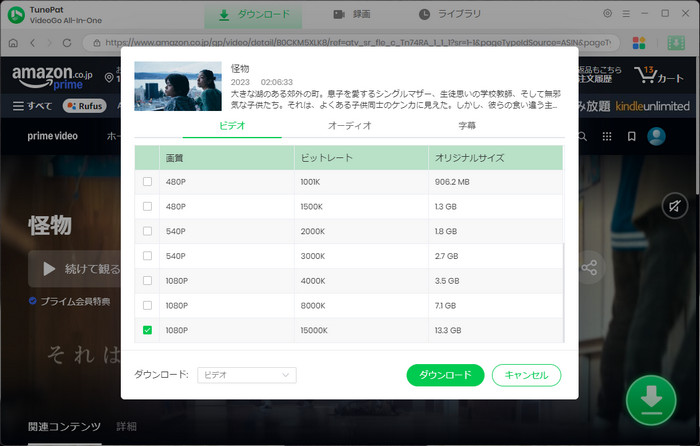Reload the page with refresh icon
Viewport: 700px width, 446px height.
click(x=67, y=43)
